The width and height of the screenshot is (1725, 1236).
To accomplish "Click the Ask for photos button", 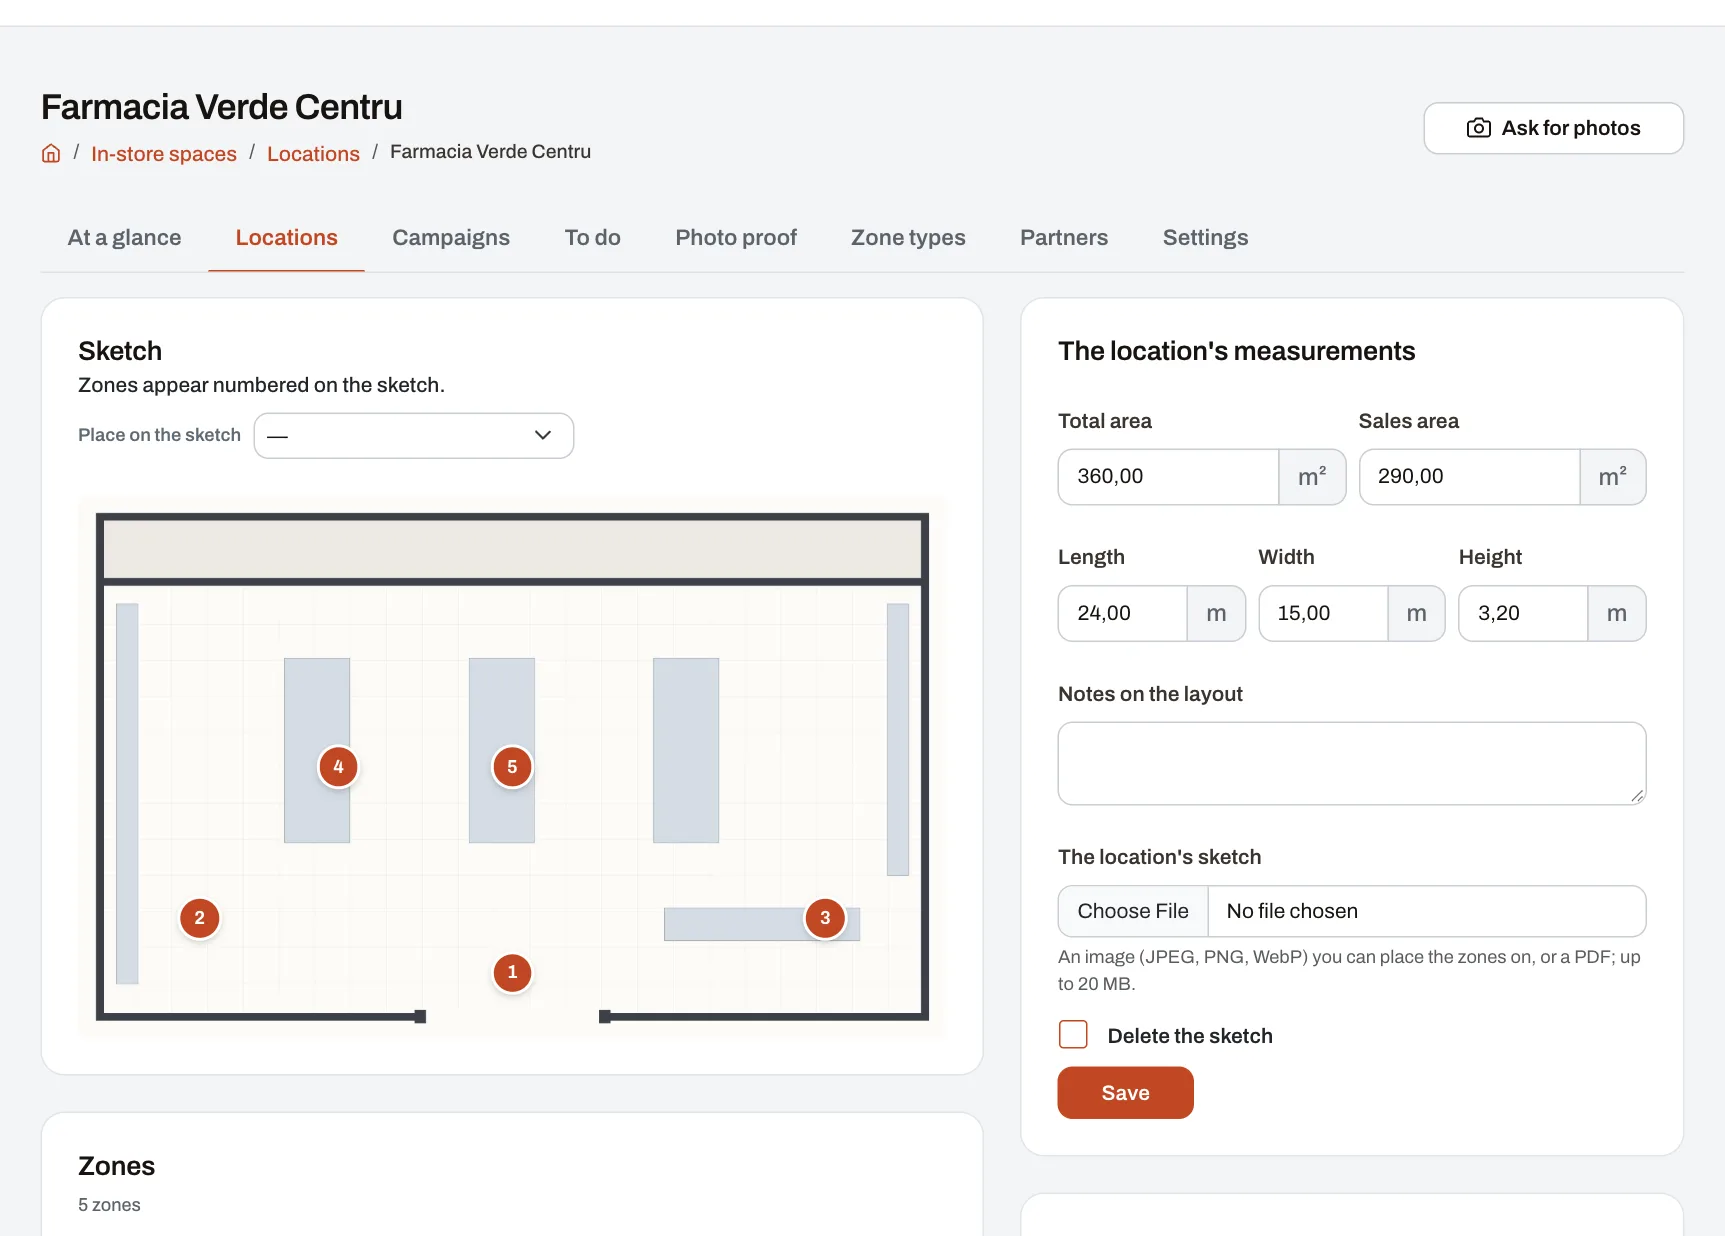I will tap(1553, 128).
